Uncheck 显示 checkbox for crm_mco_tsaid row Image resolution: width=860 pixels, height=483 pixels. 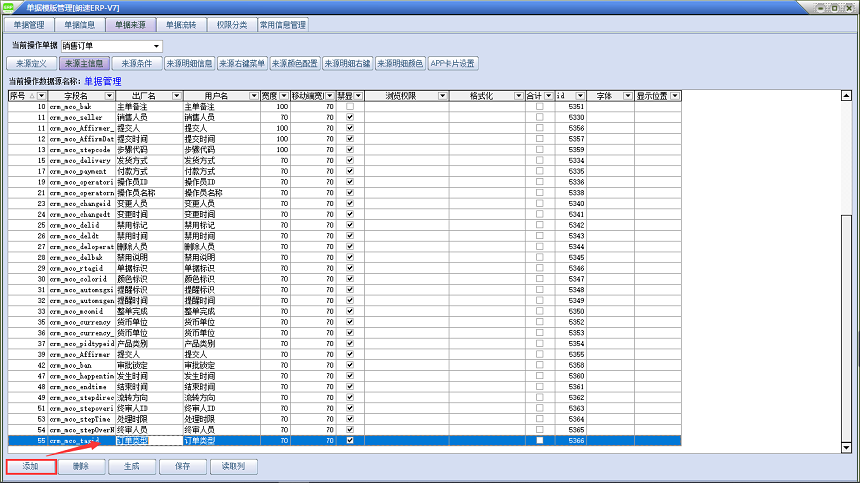point(350,440)
